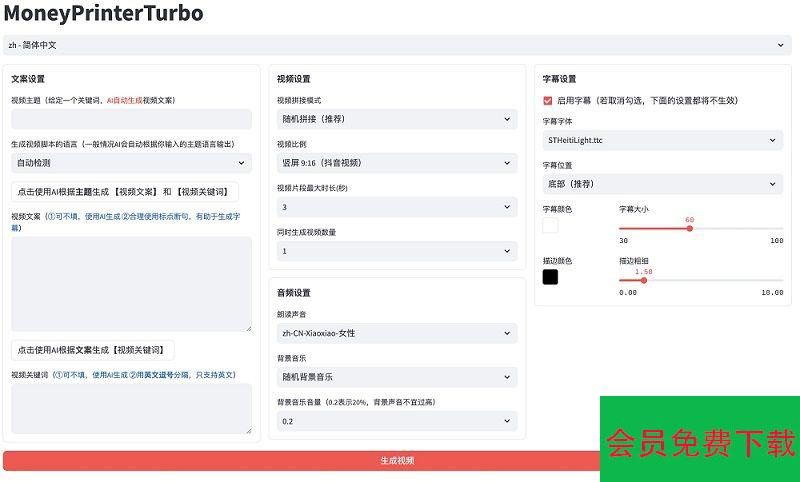The image size is (800, 482).
Task: Click the 根据文案生成【视频关键词】button
Action: [93, 350]
